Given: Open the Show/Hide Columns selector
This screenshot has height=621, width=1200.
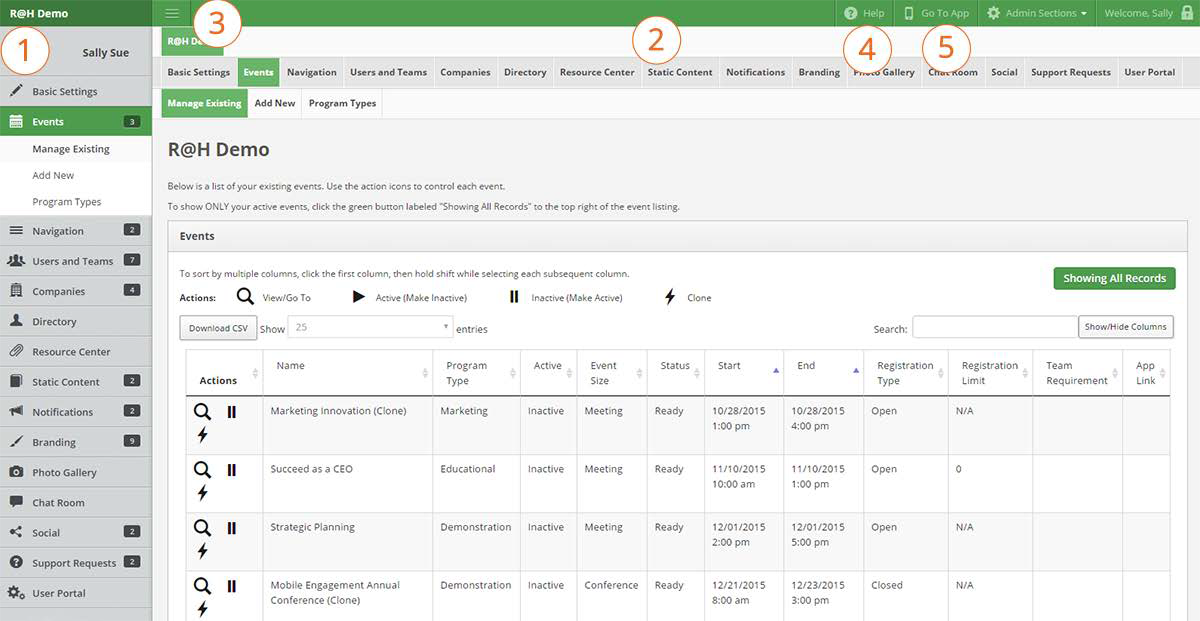Looking at the screenshot, I should [1125, 327].
